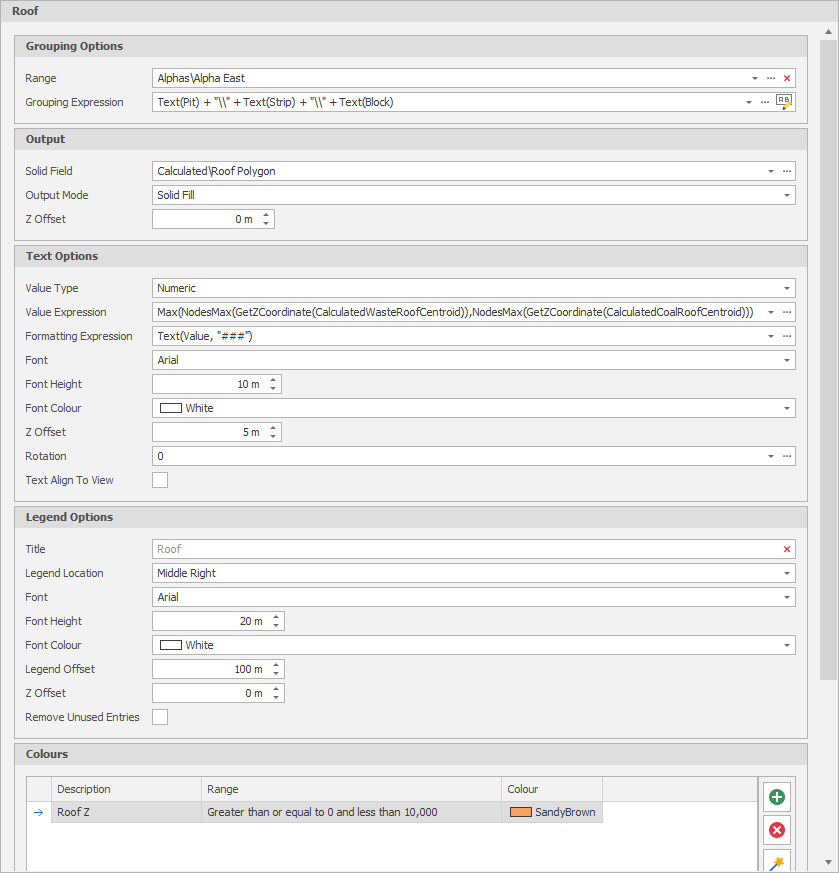This screenshot has height=873, width=839.
Task: Delete the selected colour entry
Action: pyautogui.click(x=776, y=829)
